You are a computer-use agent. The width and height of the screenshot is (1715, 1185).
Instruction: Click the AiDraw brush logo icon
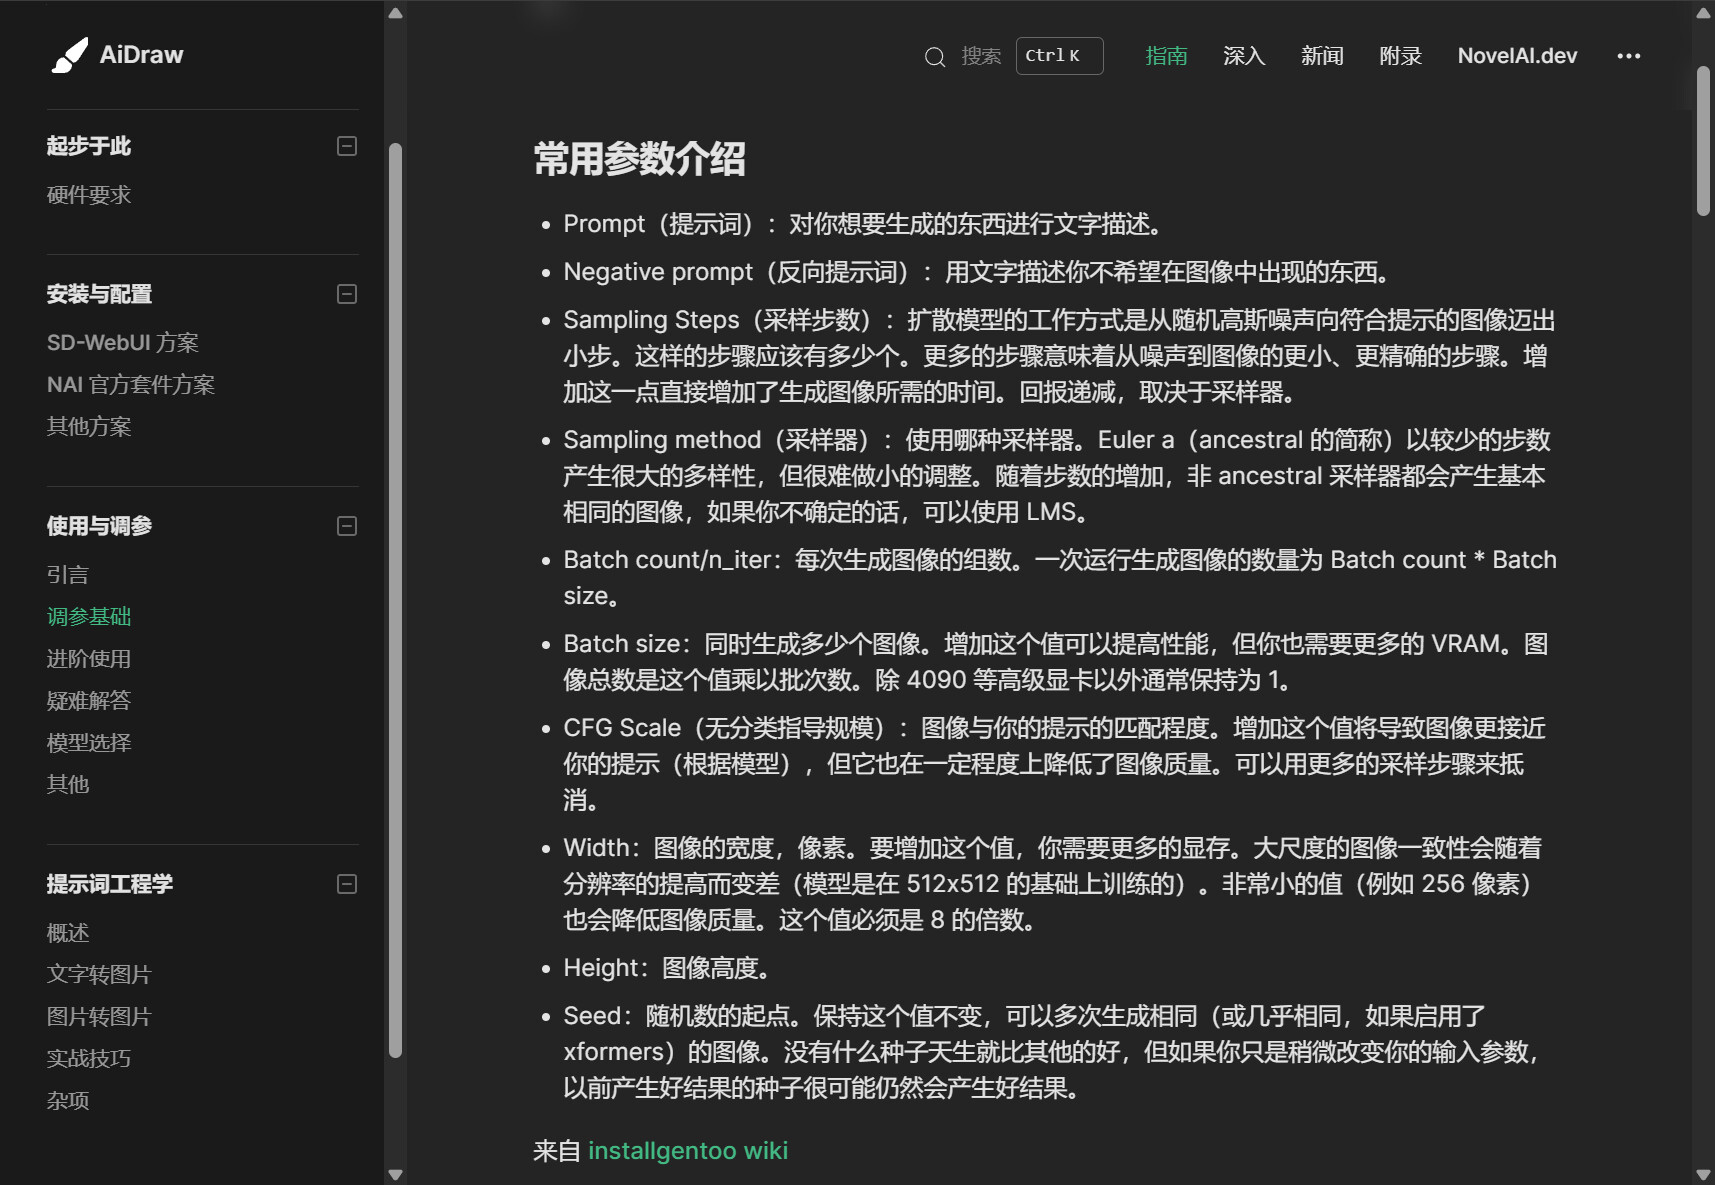(x=69, y=55)
